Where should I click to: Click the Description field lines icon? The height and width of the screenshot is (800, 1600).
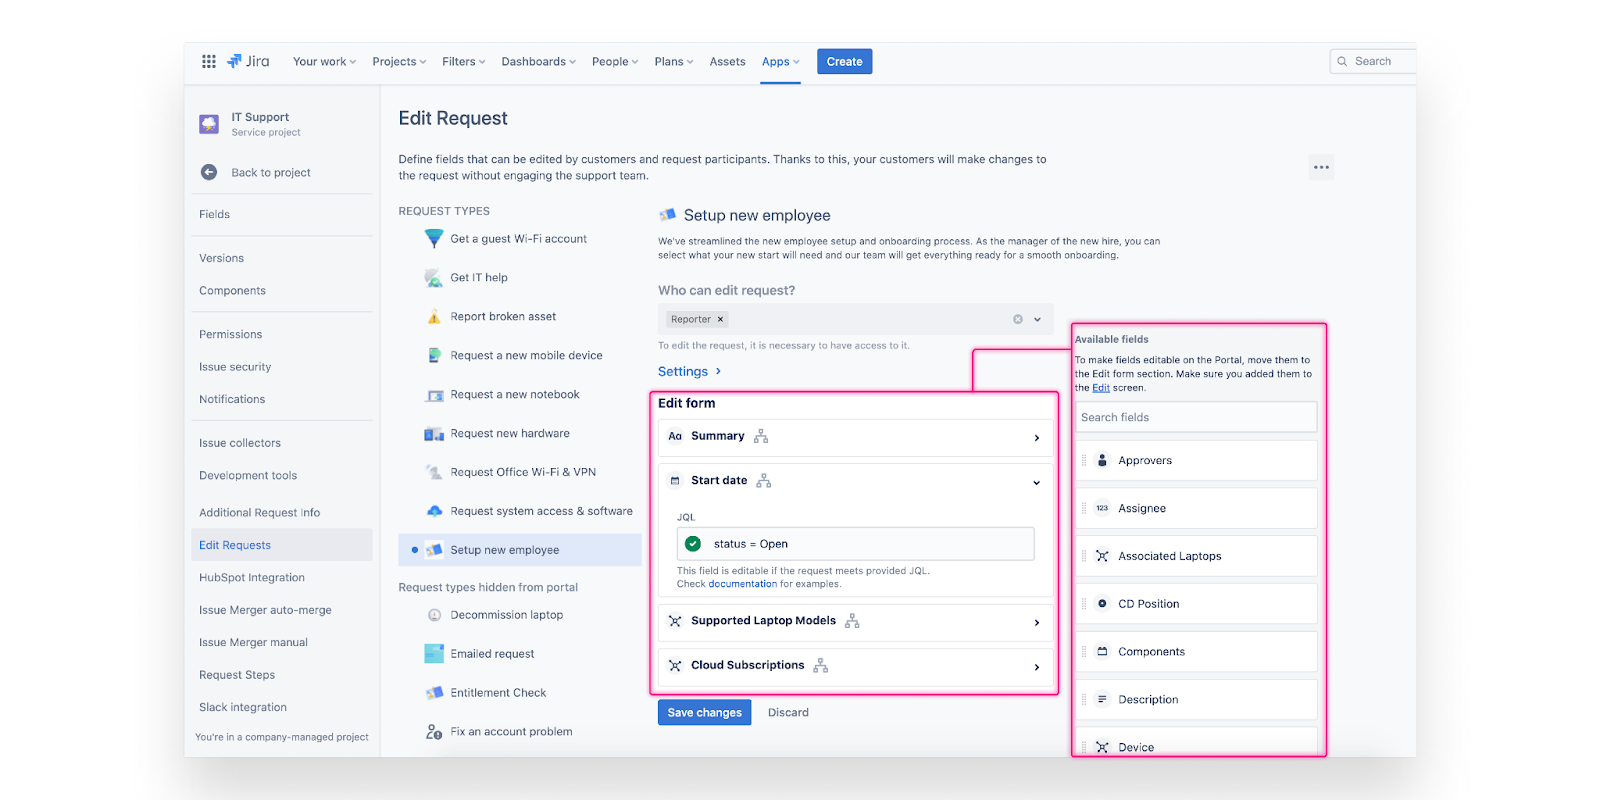(x=1102, y=699)
